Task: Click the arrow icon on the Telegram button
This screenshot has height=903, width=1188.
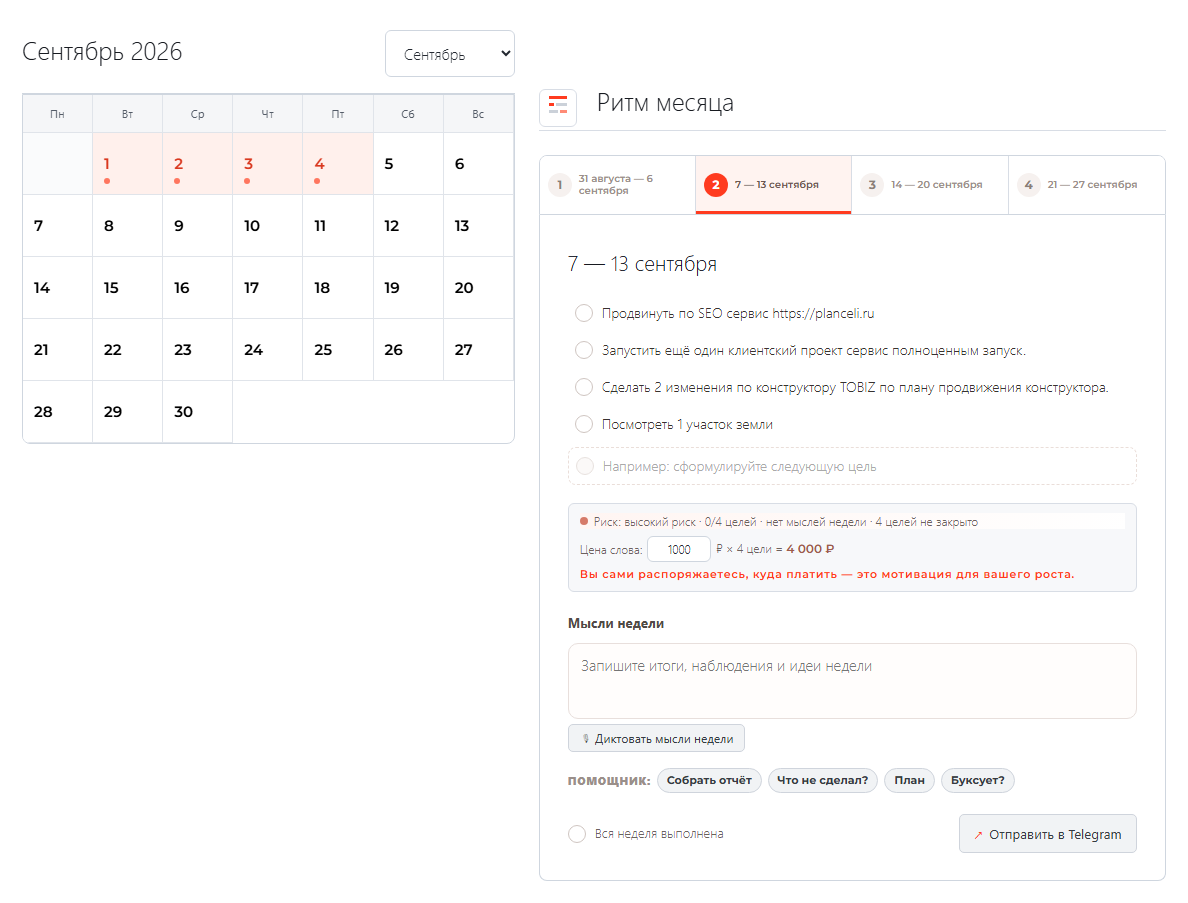Action: pos(978,835)
